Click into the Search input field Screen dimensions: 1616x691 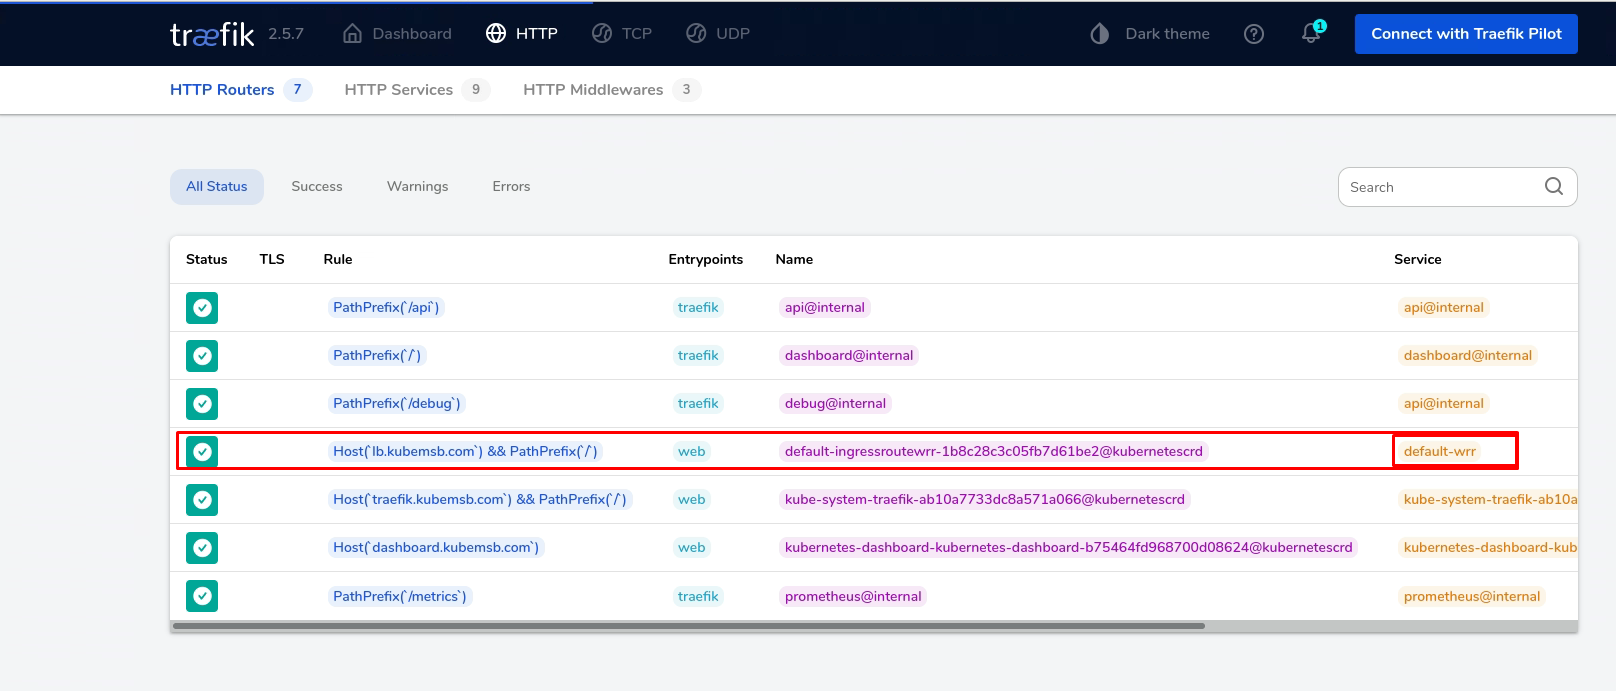(x=1440, y=187)
